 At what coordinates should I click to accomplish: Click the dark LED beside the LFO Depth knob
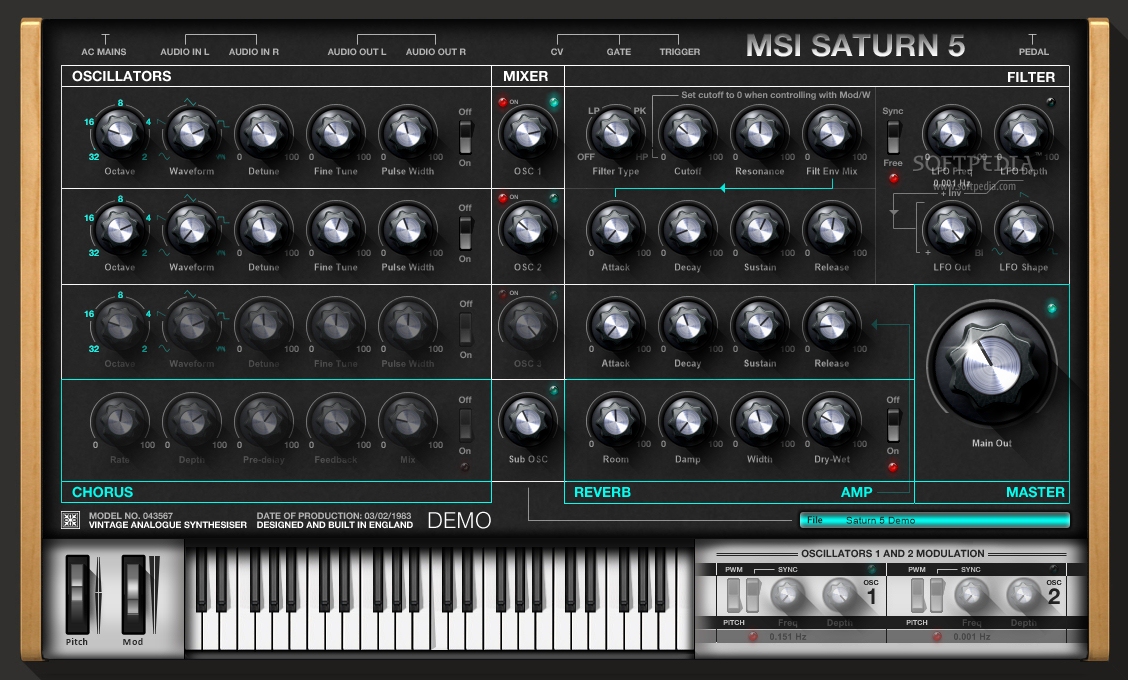click(1051, 102)
